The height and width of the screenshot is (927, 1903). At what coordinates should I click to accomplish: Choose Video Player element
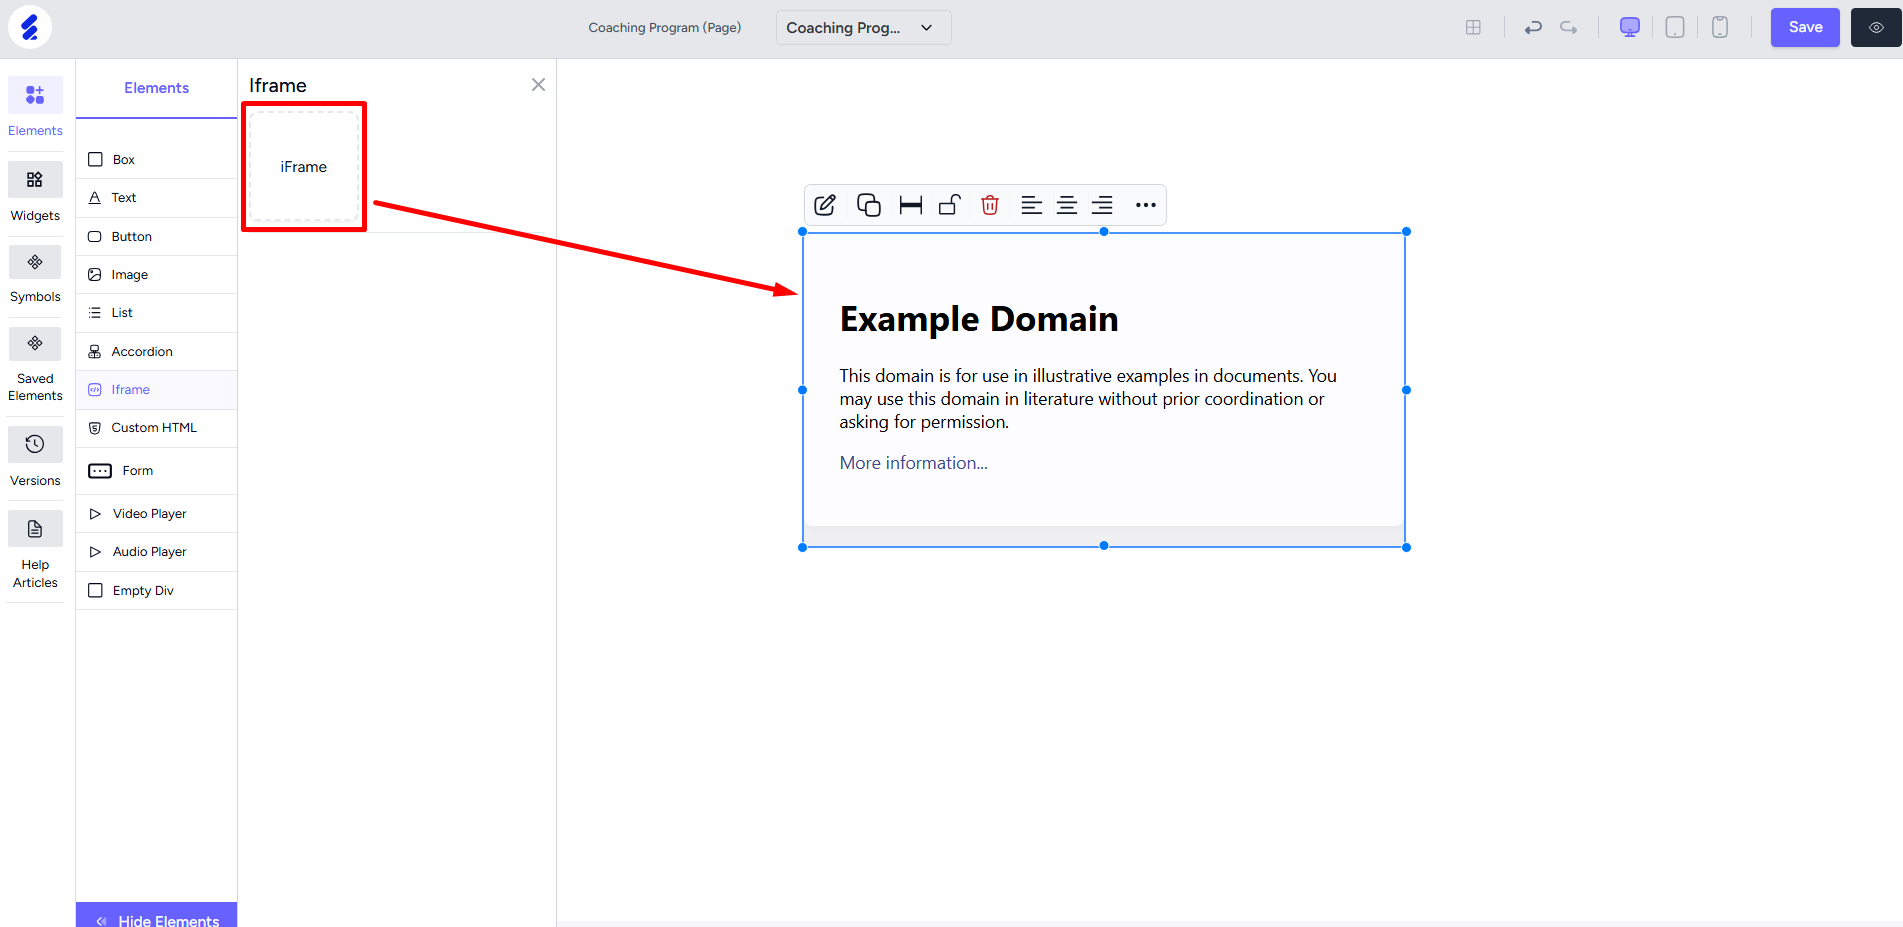point(156,514)
